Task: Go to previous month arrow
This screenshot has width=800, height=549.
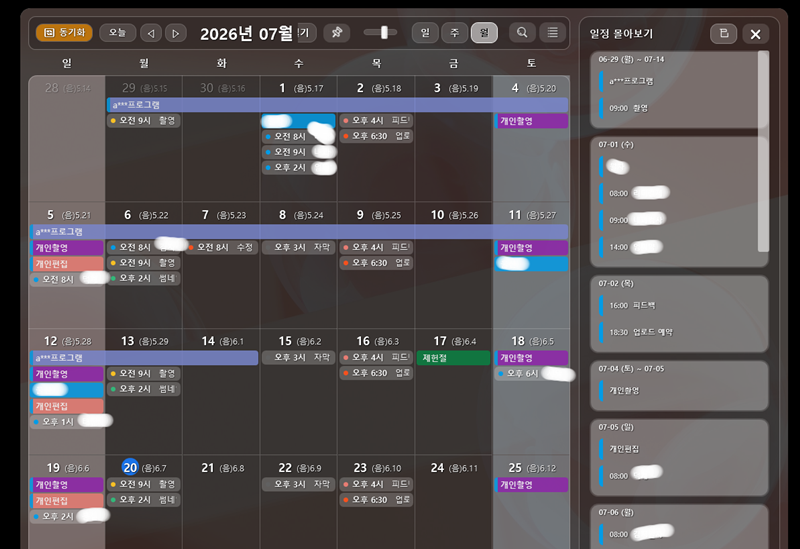Action: pyautogui.click(x=151, y=33)
